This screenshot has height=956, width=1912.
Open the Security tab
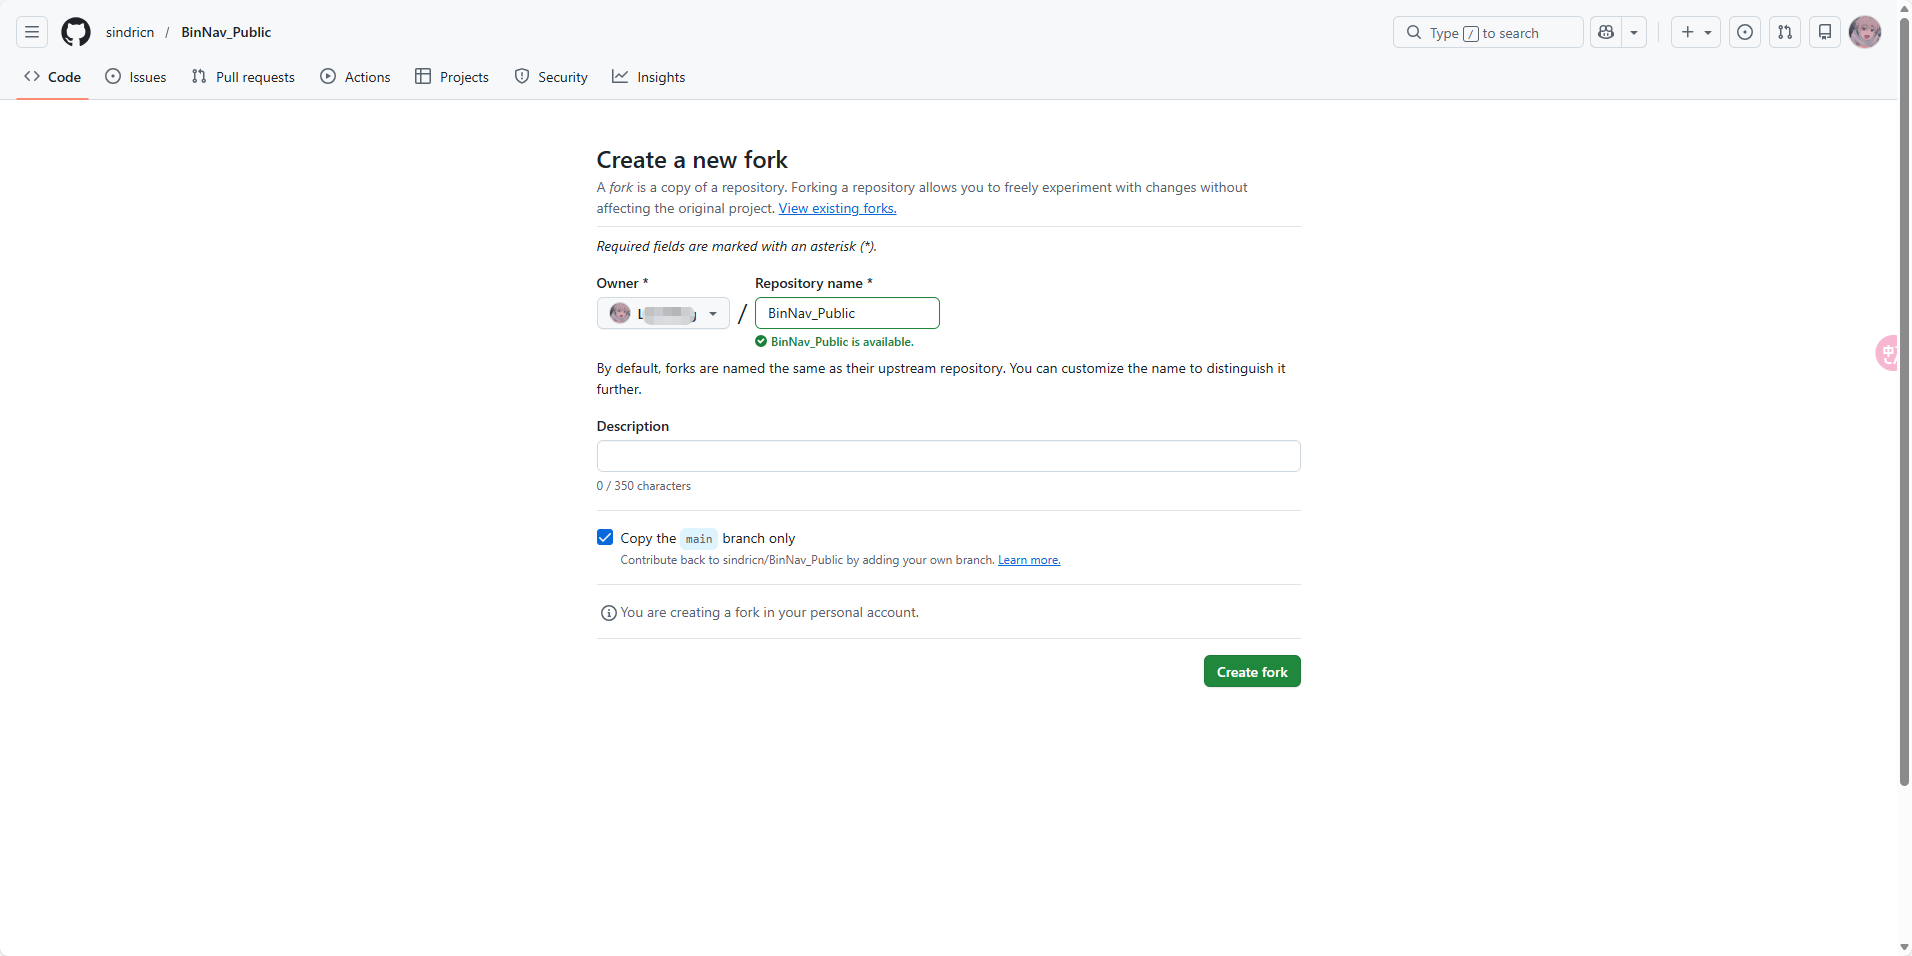[x=551, y=77]
